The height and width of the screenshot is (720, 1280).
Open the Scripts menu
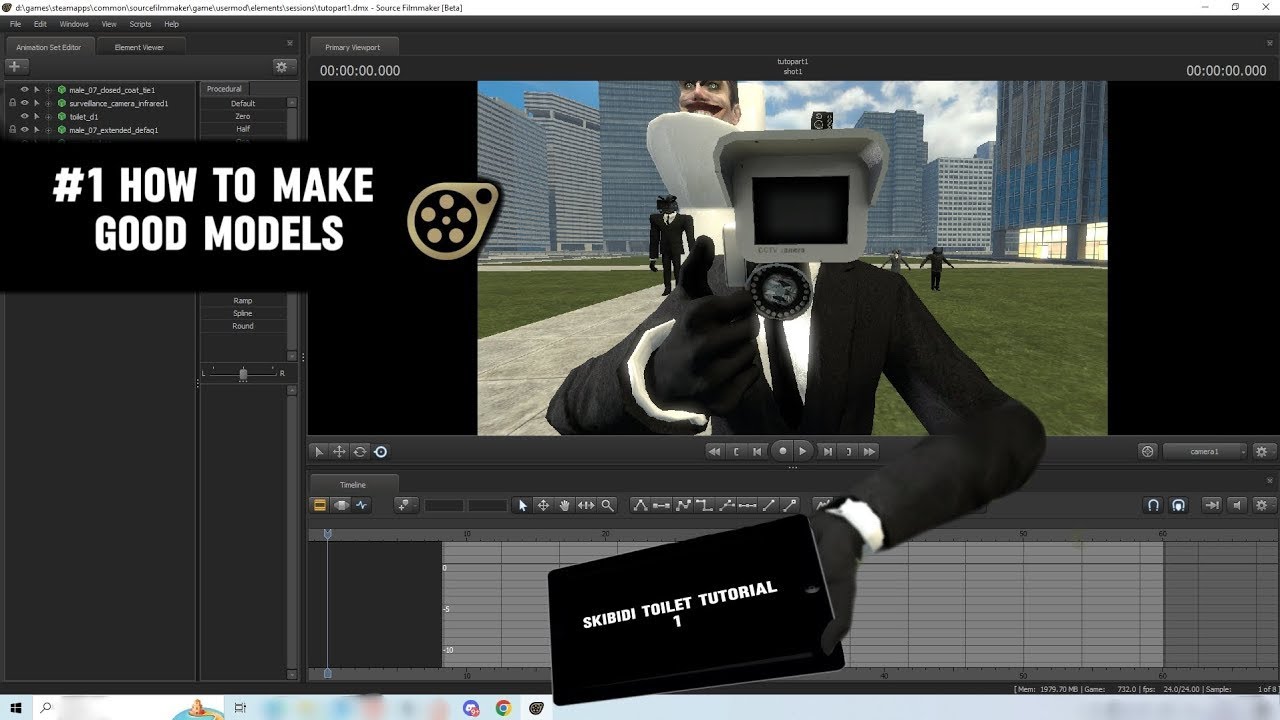(x=140, y=24)
